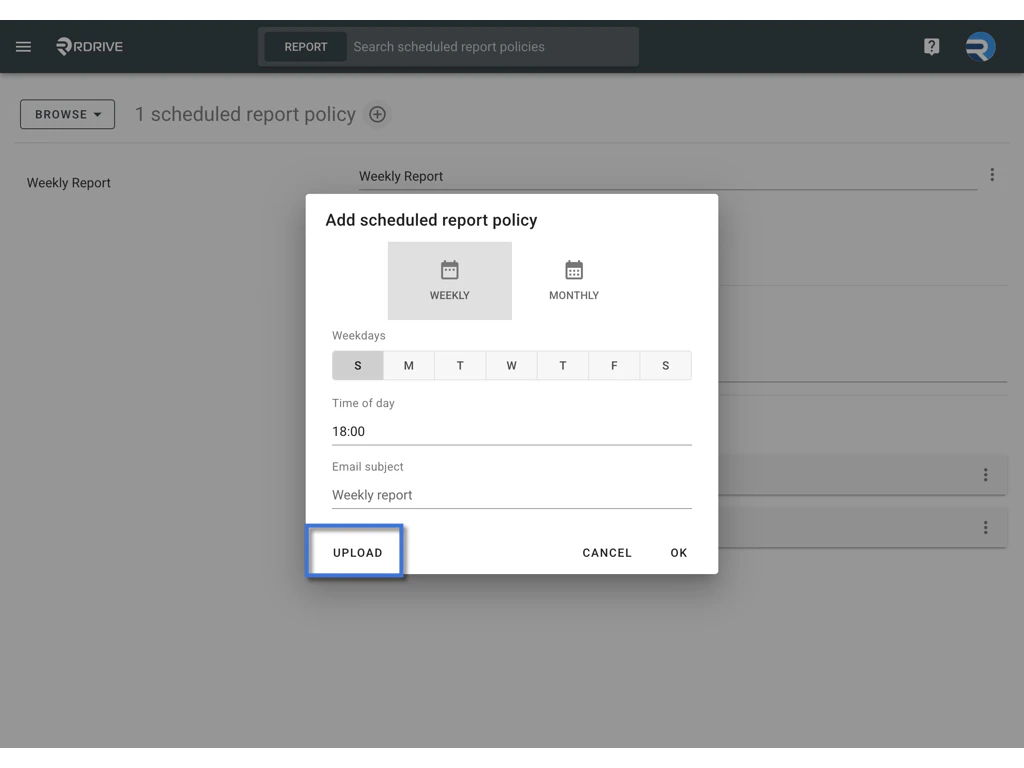This screenshot has width=1024, height=768.
Task: Toggle Monday in the Weekdays selector
Action: click(408, 365)
